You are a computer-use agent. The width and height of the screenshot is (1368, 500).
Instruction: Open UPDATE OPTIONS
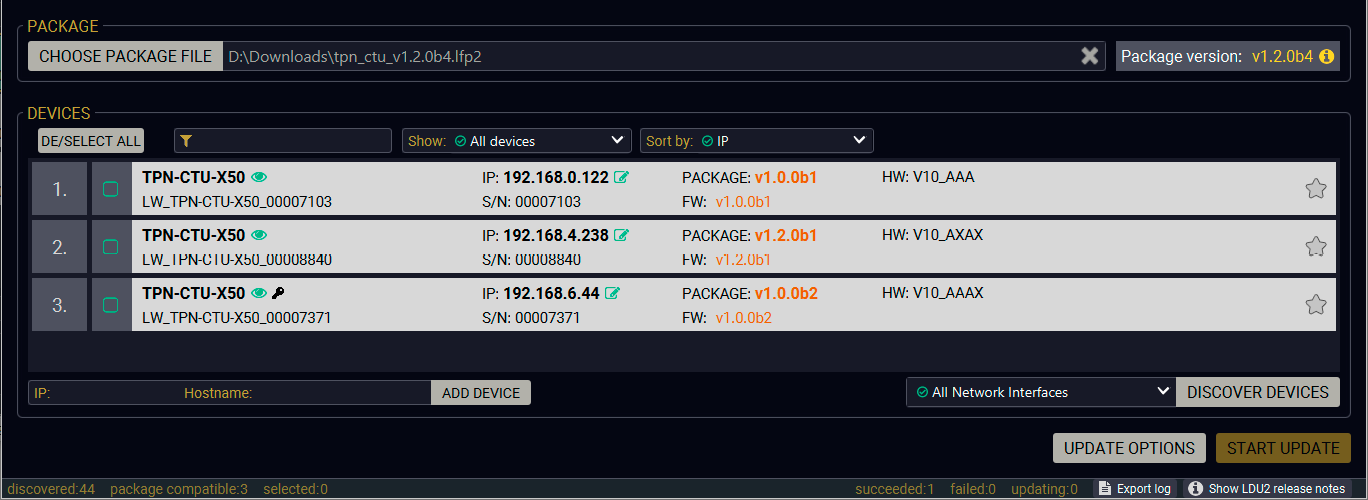tap(1129, 448)
